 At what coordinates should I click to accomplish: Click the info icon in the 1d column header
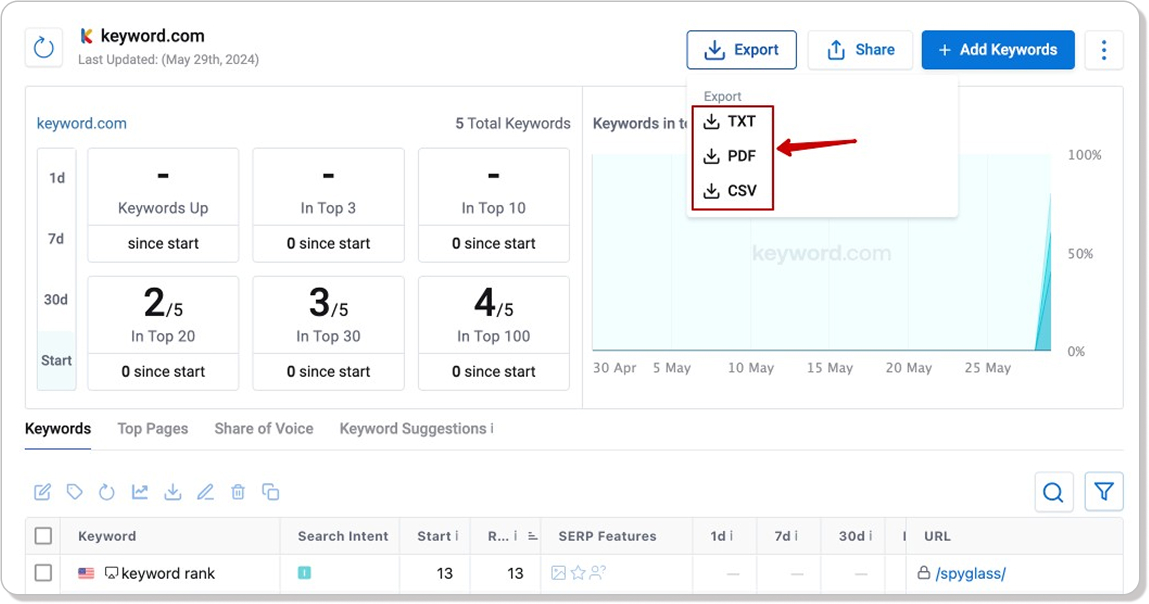(x=731, y=536)
